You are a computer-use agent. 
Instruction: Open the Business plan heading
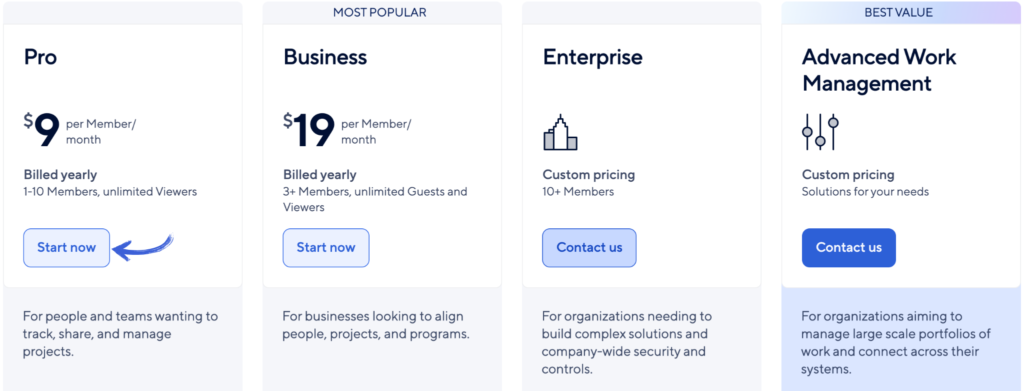[x=325, y=57]
